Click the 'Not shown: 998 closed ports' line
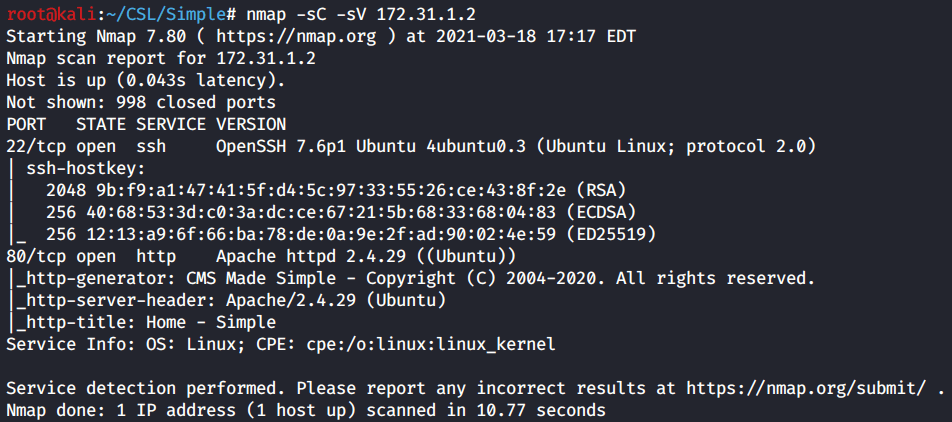Image resolution: width=952 pixels, height=422 pixels. tap(141, 102)
